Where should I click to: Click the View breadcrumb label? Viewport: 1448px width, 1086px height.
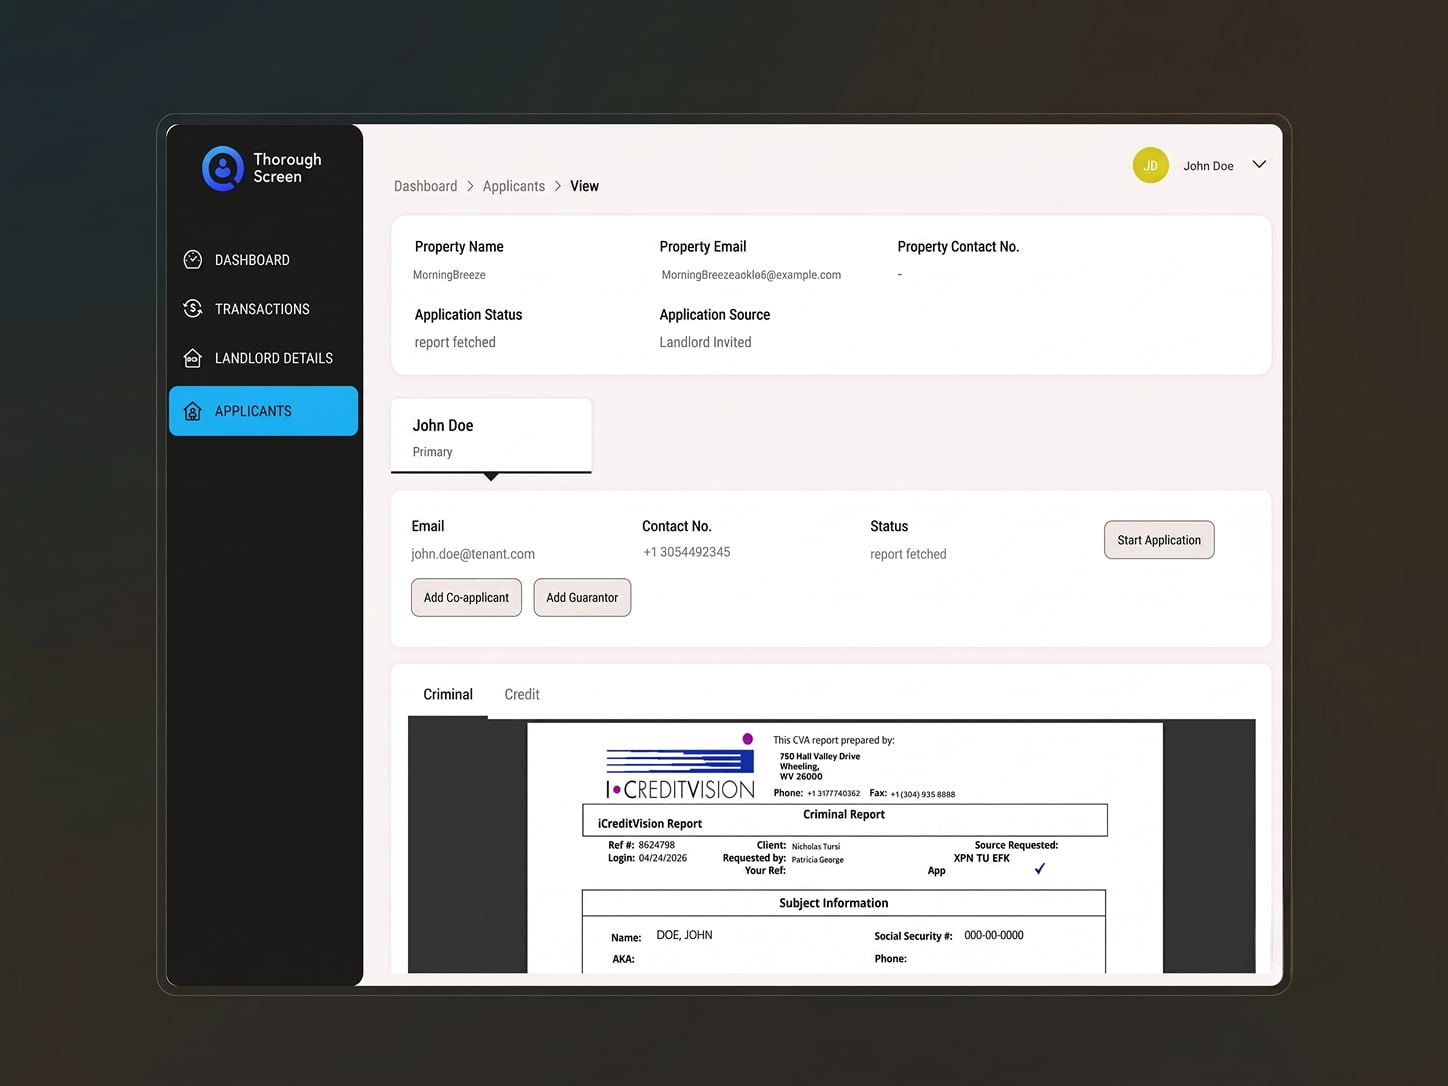[x=584, y=186]
